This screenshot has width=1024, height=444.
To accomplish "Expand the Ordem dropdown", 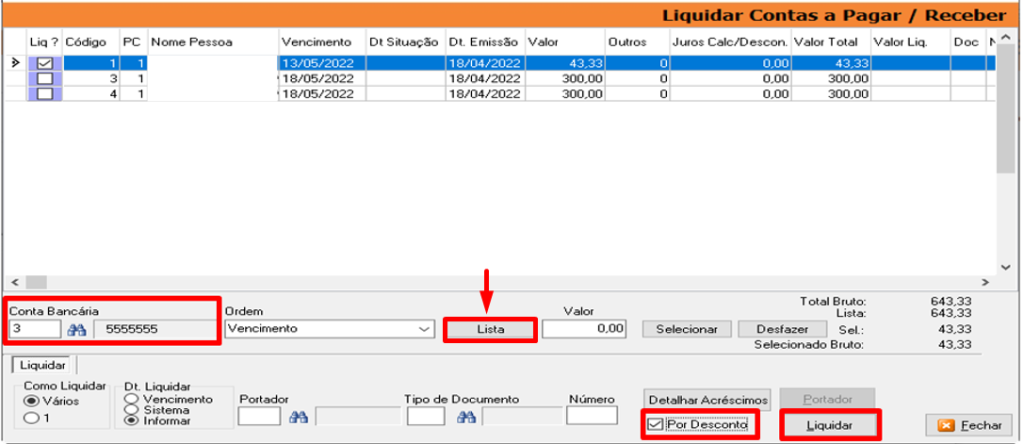I will coord(421,328).
